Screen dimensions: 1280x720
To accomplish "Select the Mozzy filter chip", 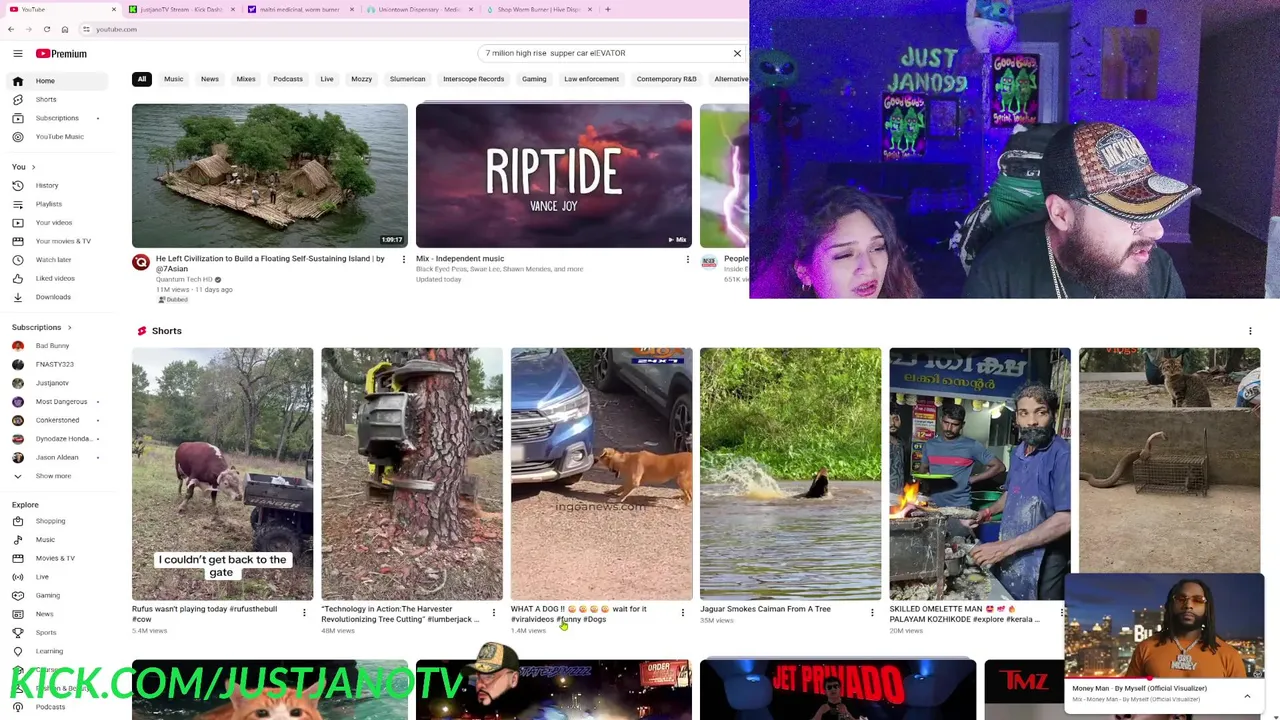I will 361,79.
